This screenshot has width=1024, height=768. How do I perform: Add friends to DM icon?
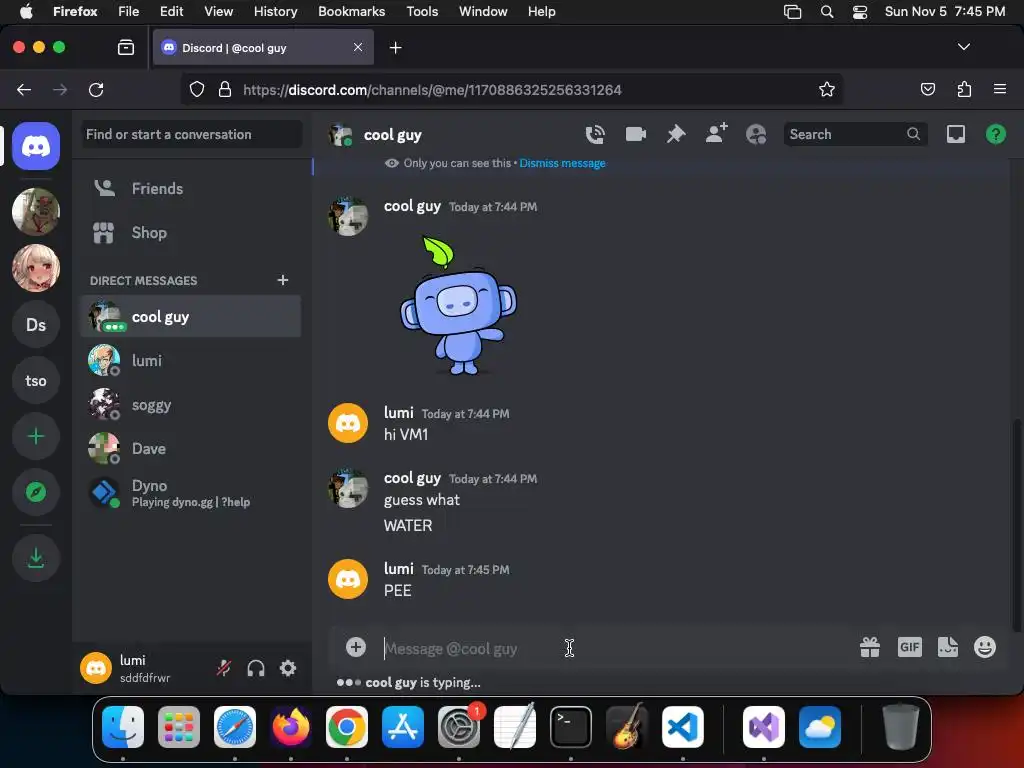click(x=716, y=133)
